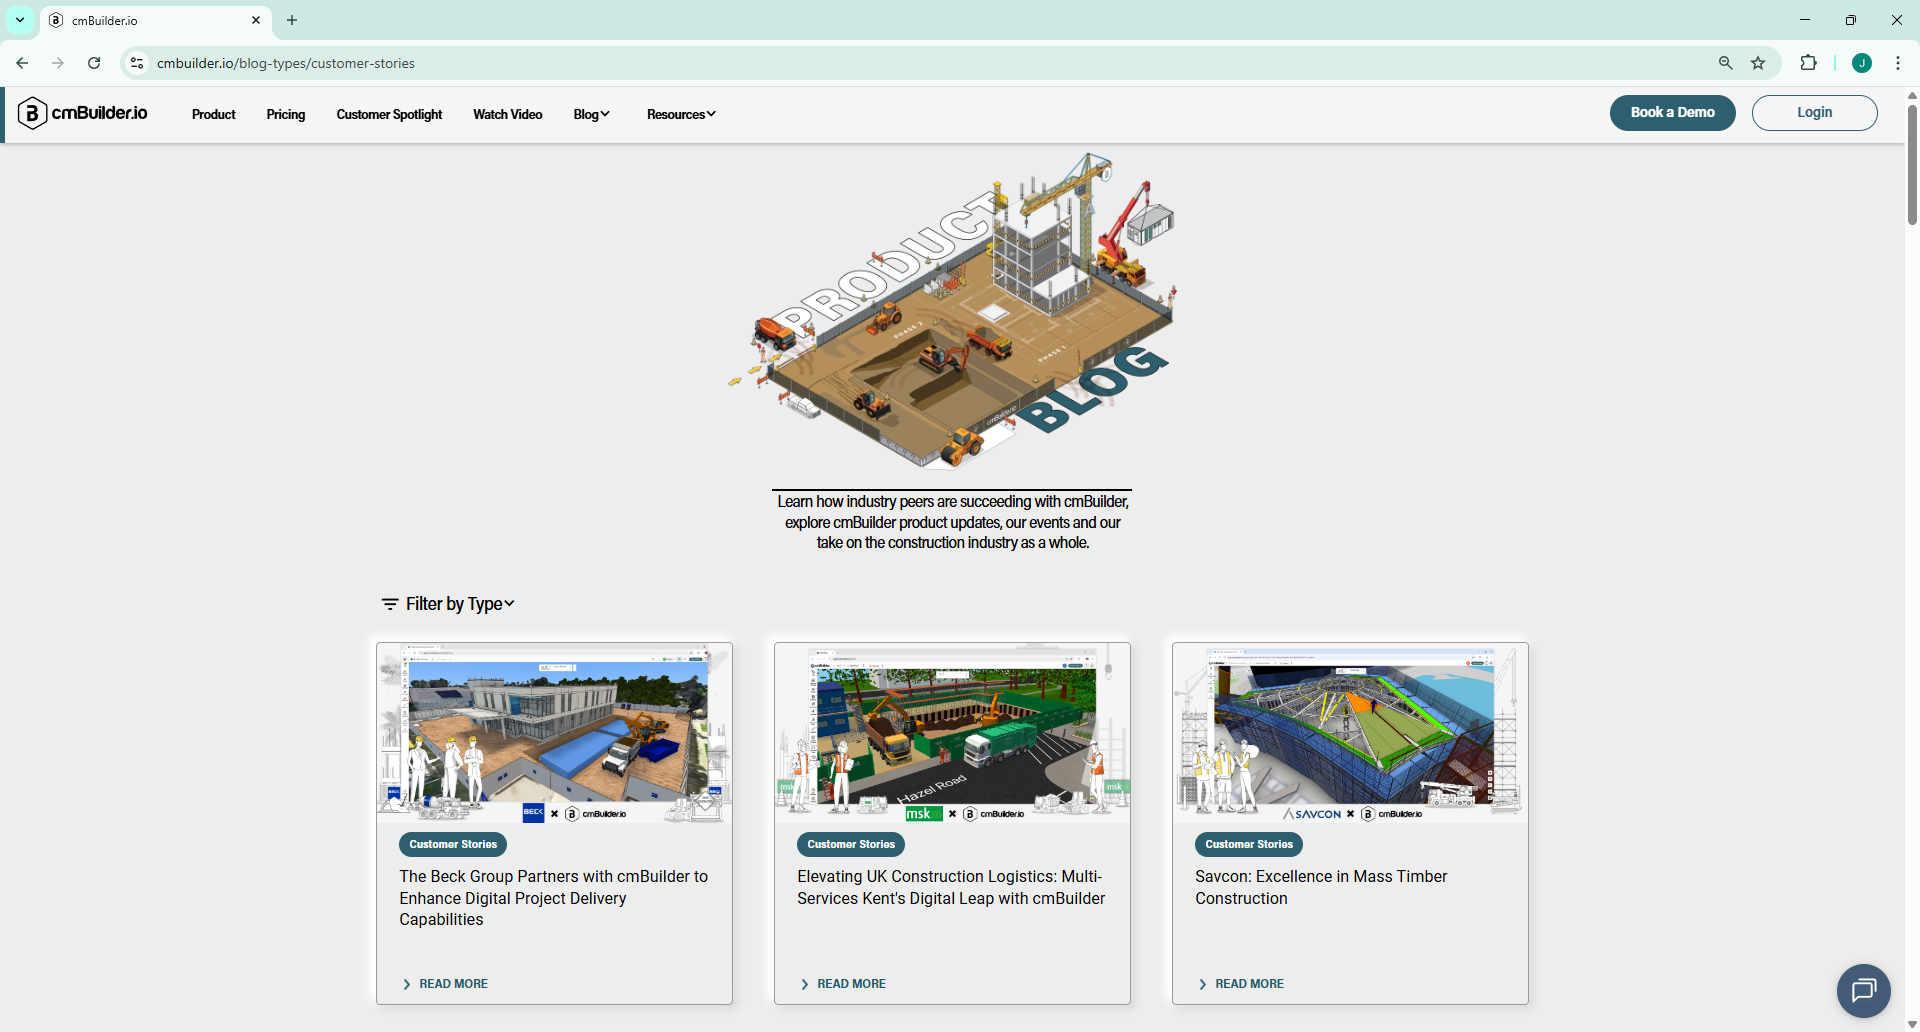Restore down the browser window

click(1851, 20)
